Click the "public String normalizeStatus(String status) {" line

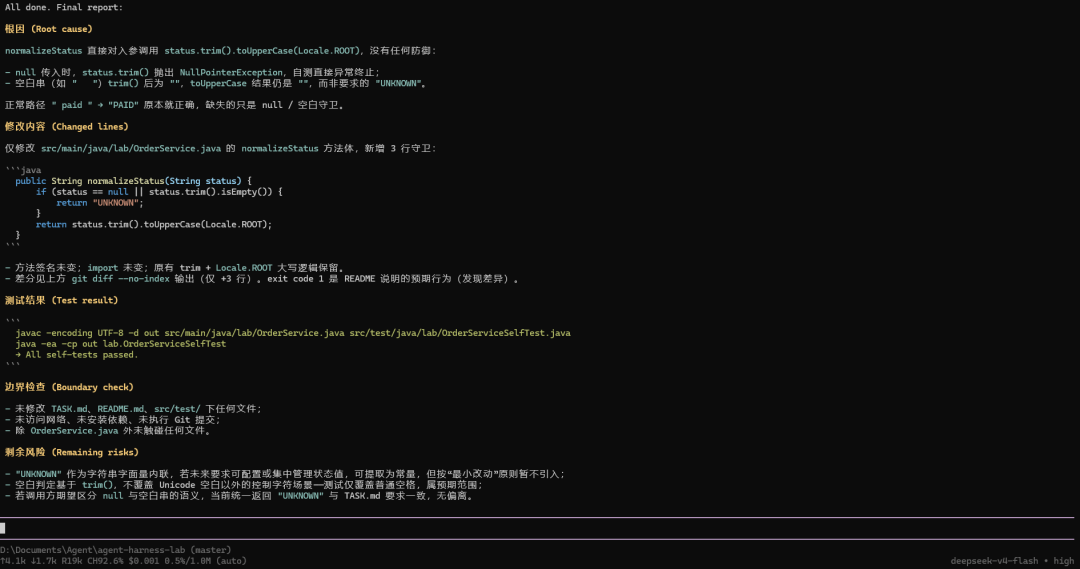coord(134,181)
